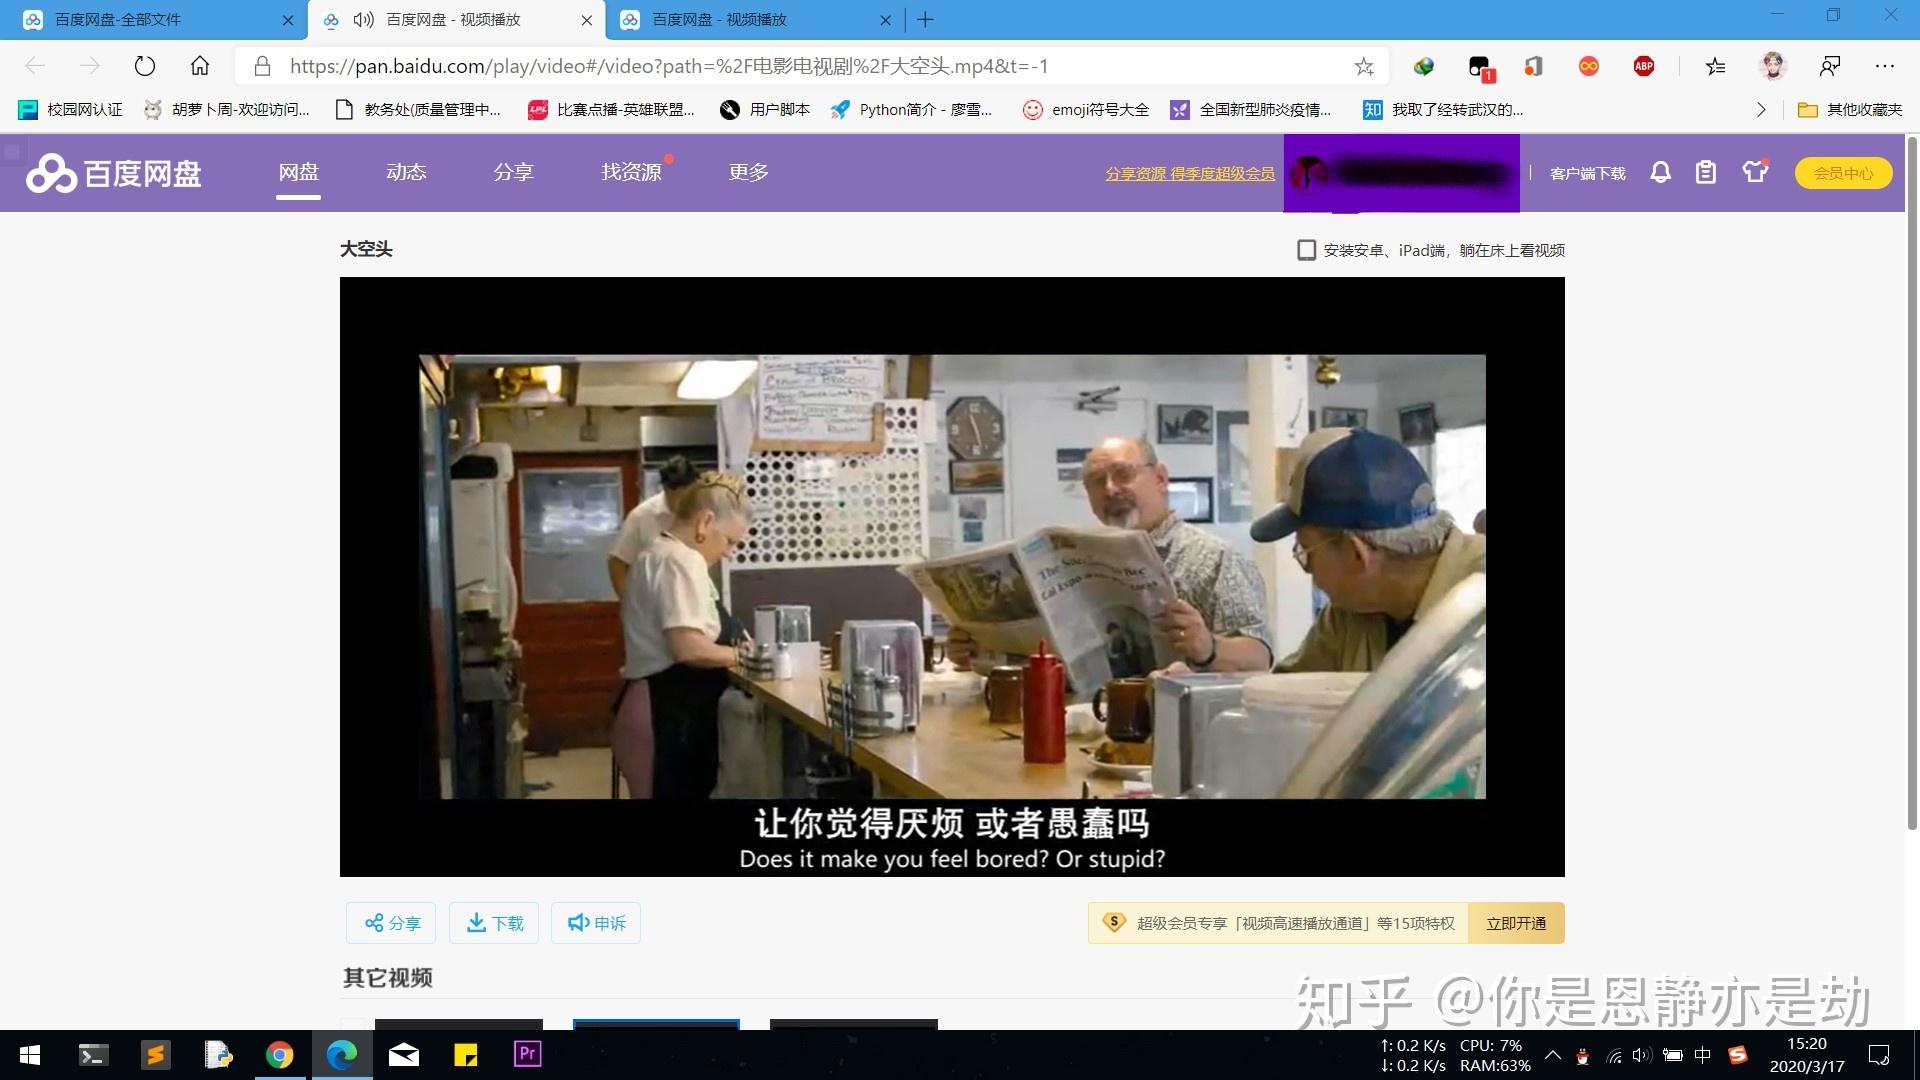Click the video player area

click(952, 577)
